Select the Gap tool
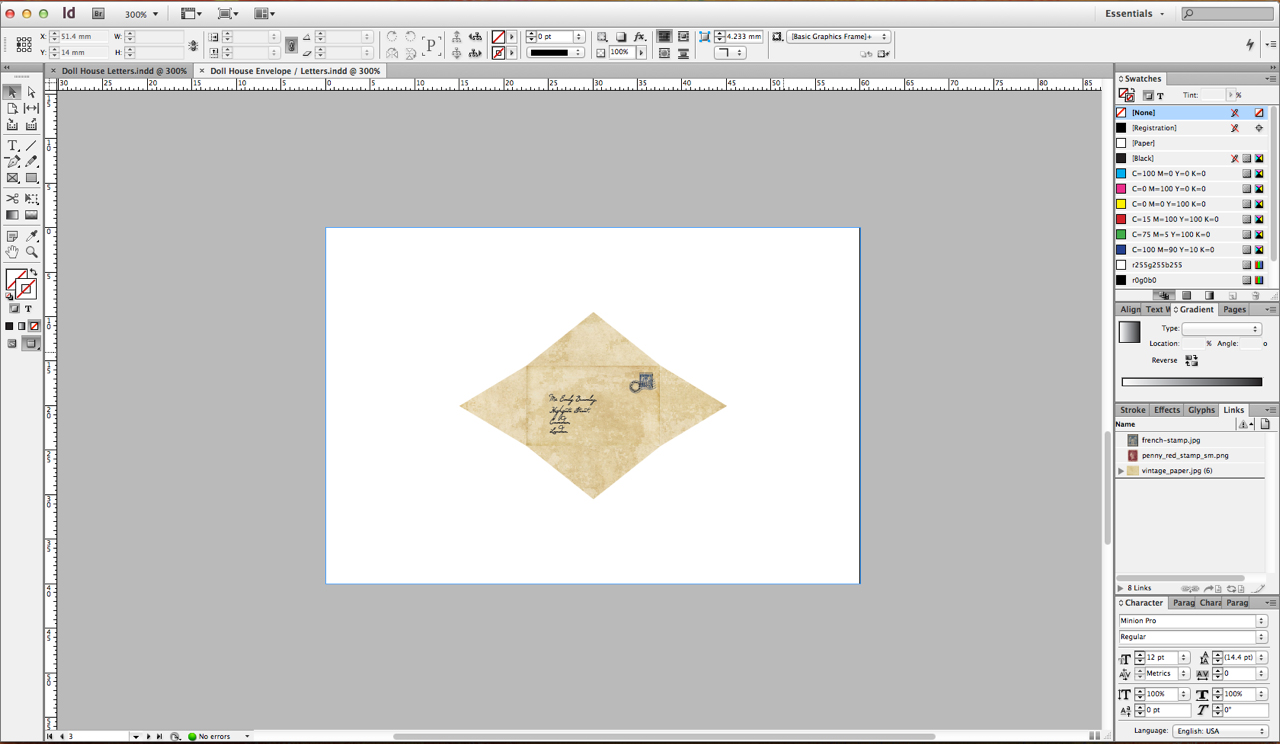The image size is (1280, 744). tap(31, 108)
